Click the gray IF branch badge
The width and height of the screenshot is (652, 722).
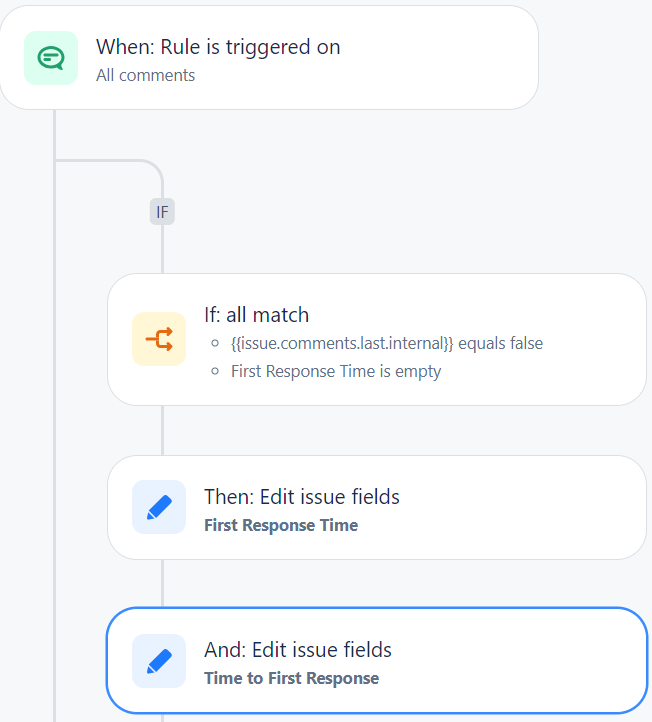coord(162,212)
